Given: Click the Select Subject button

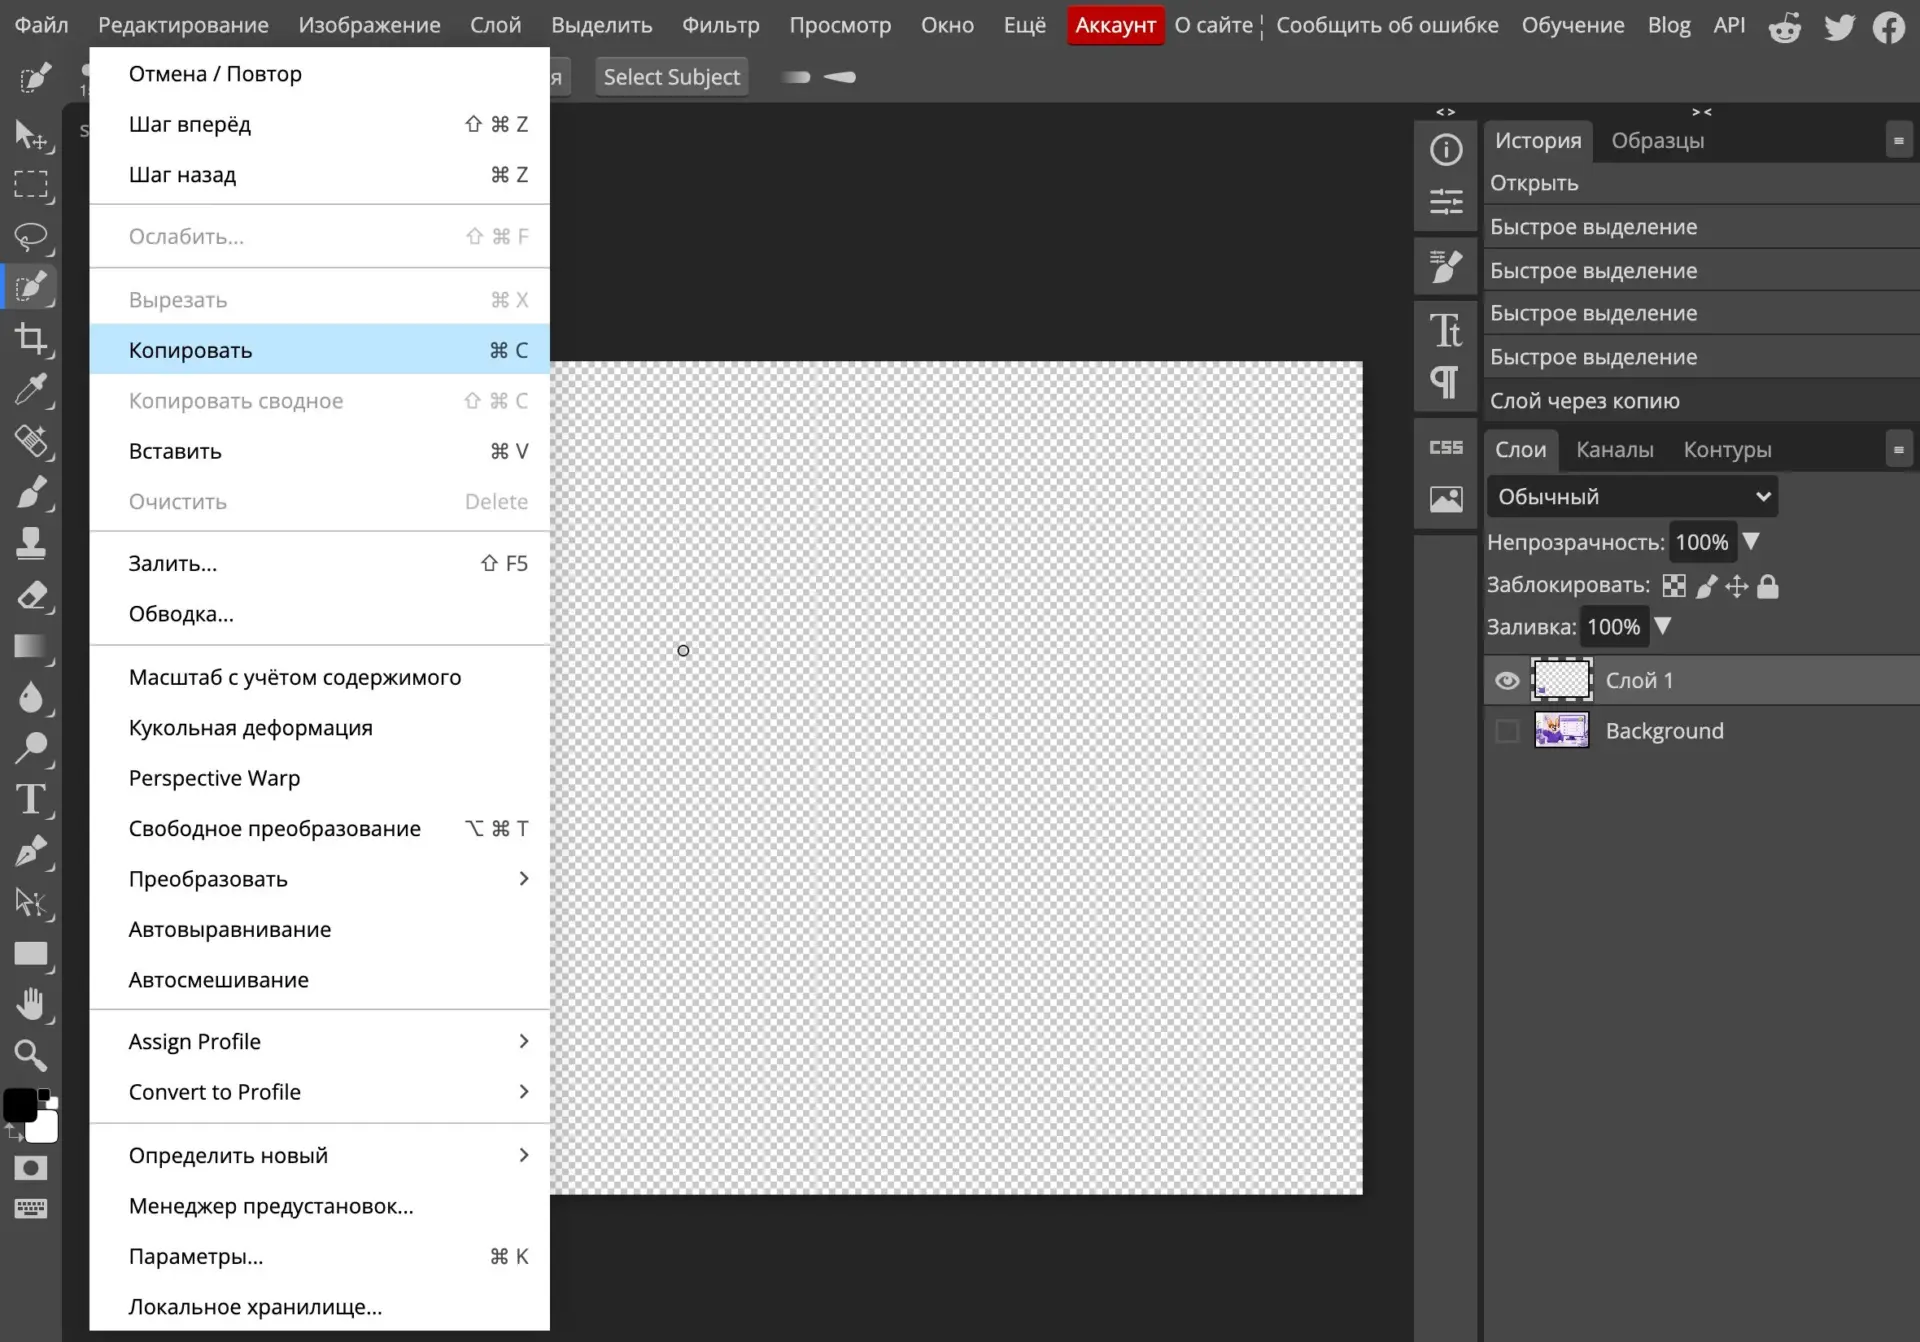Looking at the screenshot, I should click(671, 77).
